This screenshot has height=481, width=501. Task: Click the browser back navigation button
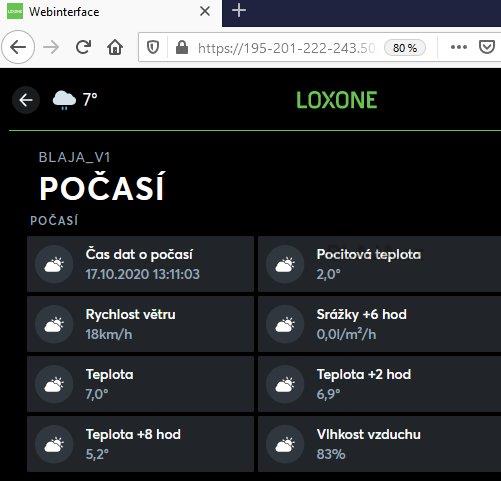click(x=18, y=47)
